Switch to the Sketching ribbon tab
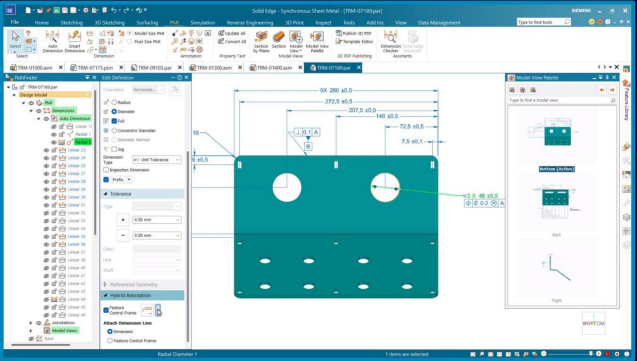The width and height of the screenshot is (637, 361). click(72, 23)
